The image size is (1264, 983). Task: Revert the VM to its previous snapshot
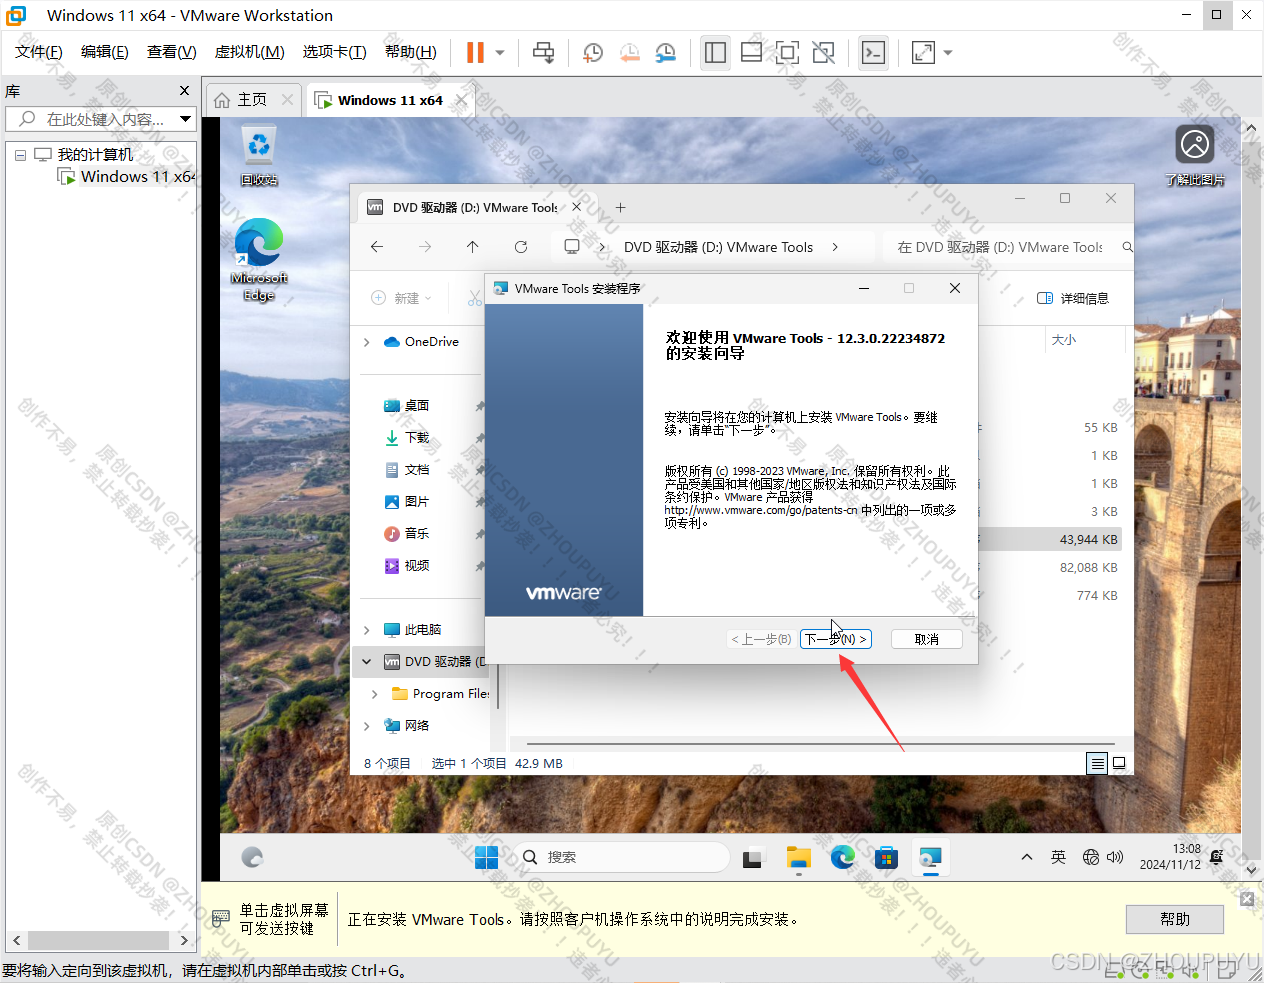(x=630, y=52)
